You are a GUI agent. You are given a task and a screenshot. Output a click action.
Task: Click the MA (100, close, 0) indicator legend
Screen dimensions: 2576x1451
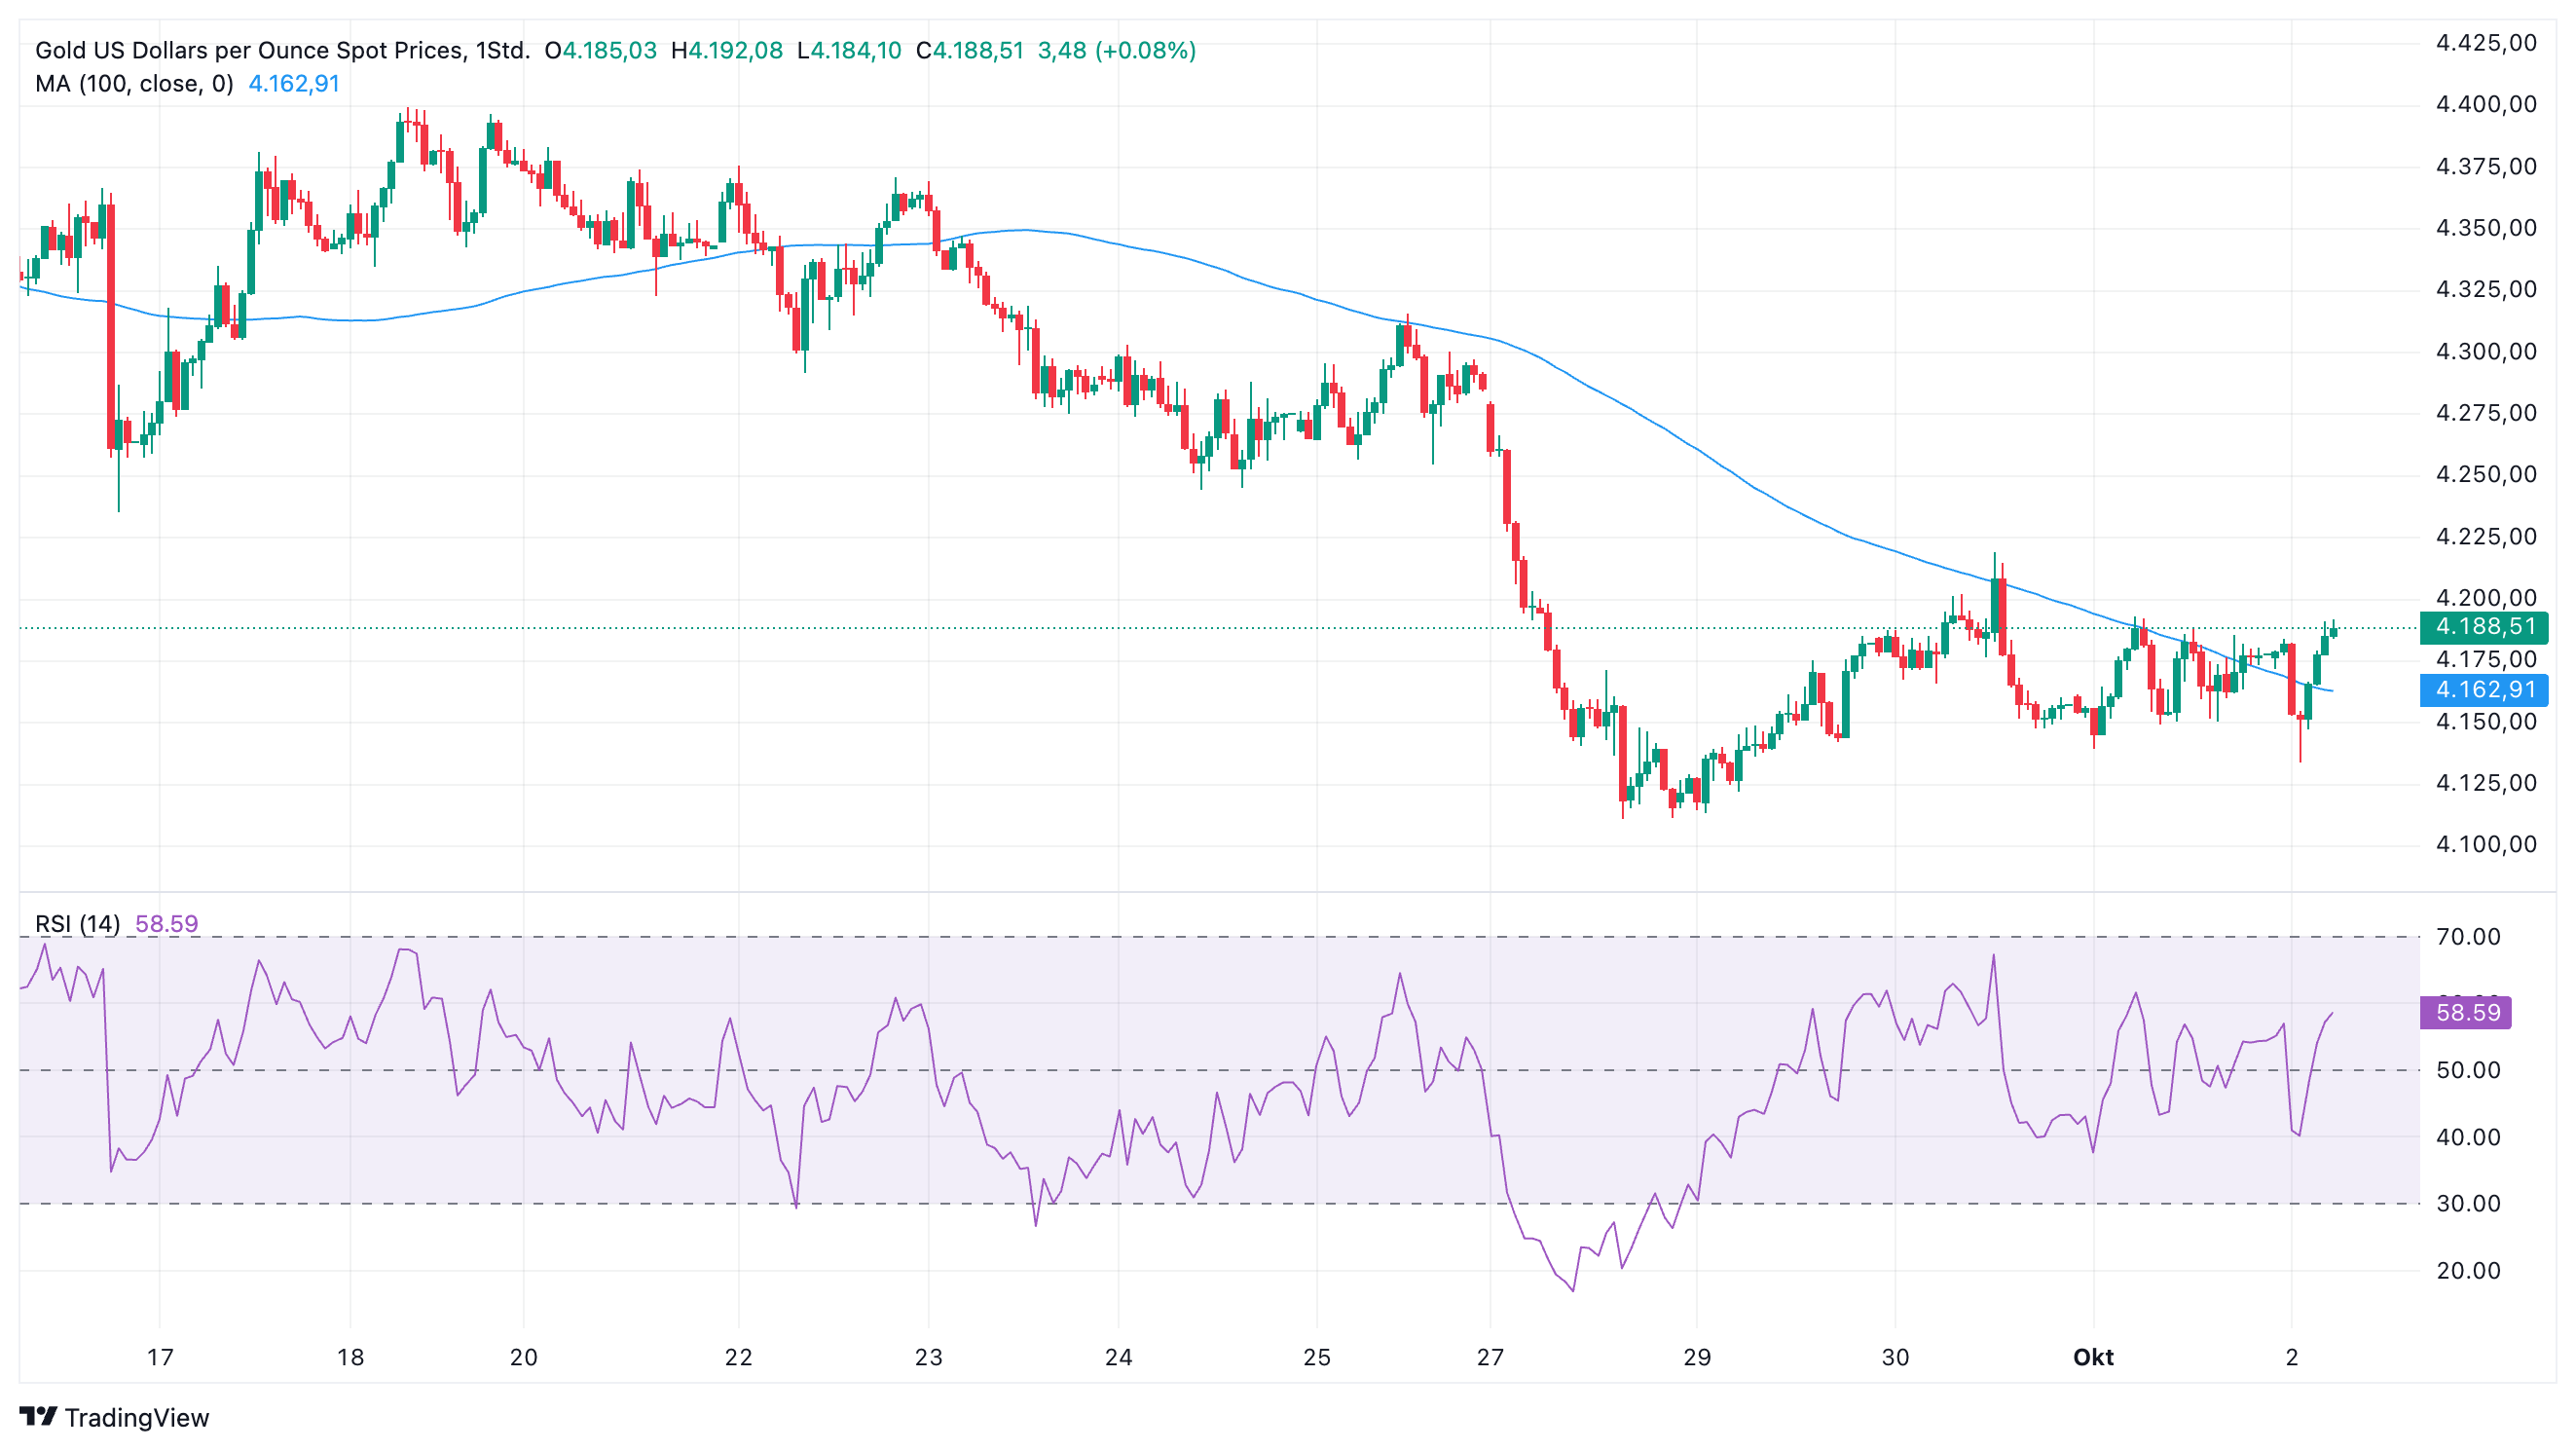click(x=134, y=83)
